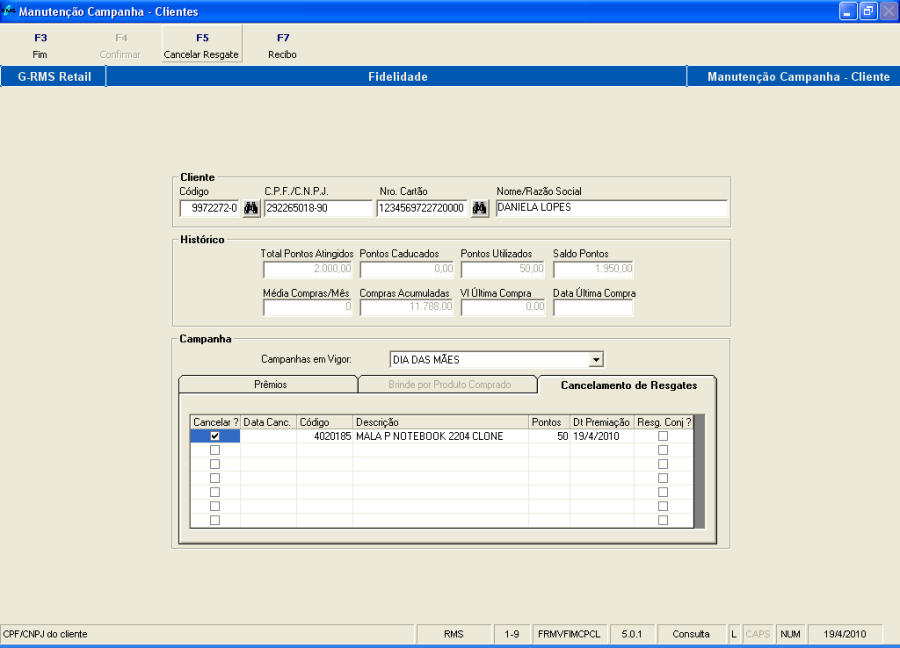The height and width of the screenshot is (648, 900).
Task: Select the Cancelamento de Resgates tab
Action: click(x=628, y=385)
